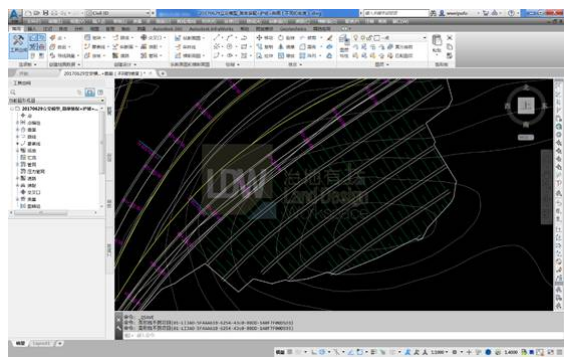Open the Autodesk InfraWorks ribbon tab

tap(211, 29)
